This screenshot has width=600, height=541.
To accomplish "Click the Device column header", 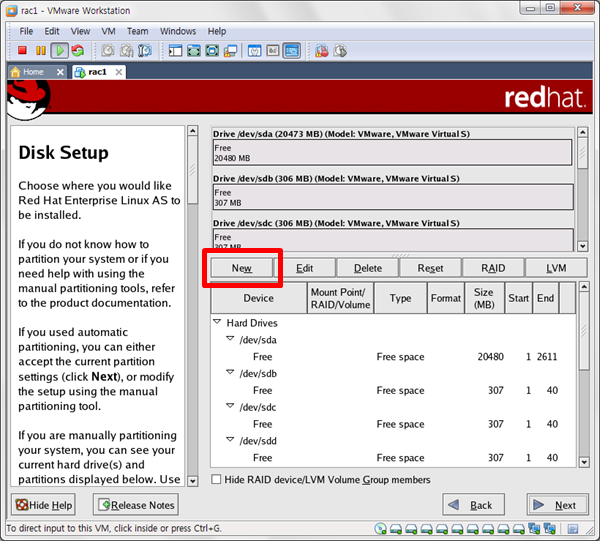I will (x=259, y=298).
